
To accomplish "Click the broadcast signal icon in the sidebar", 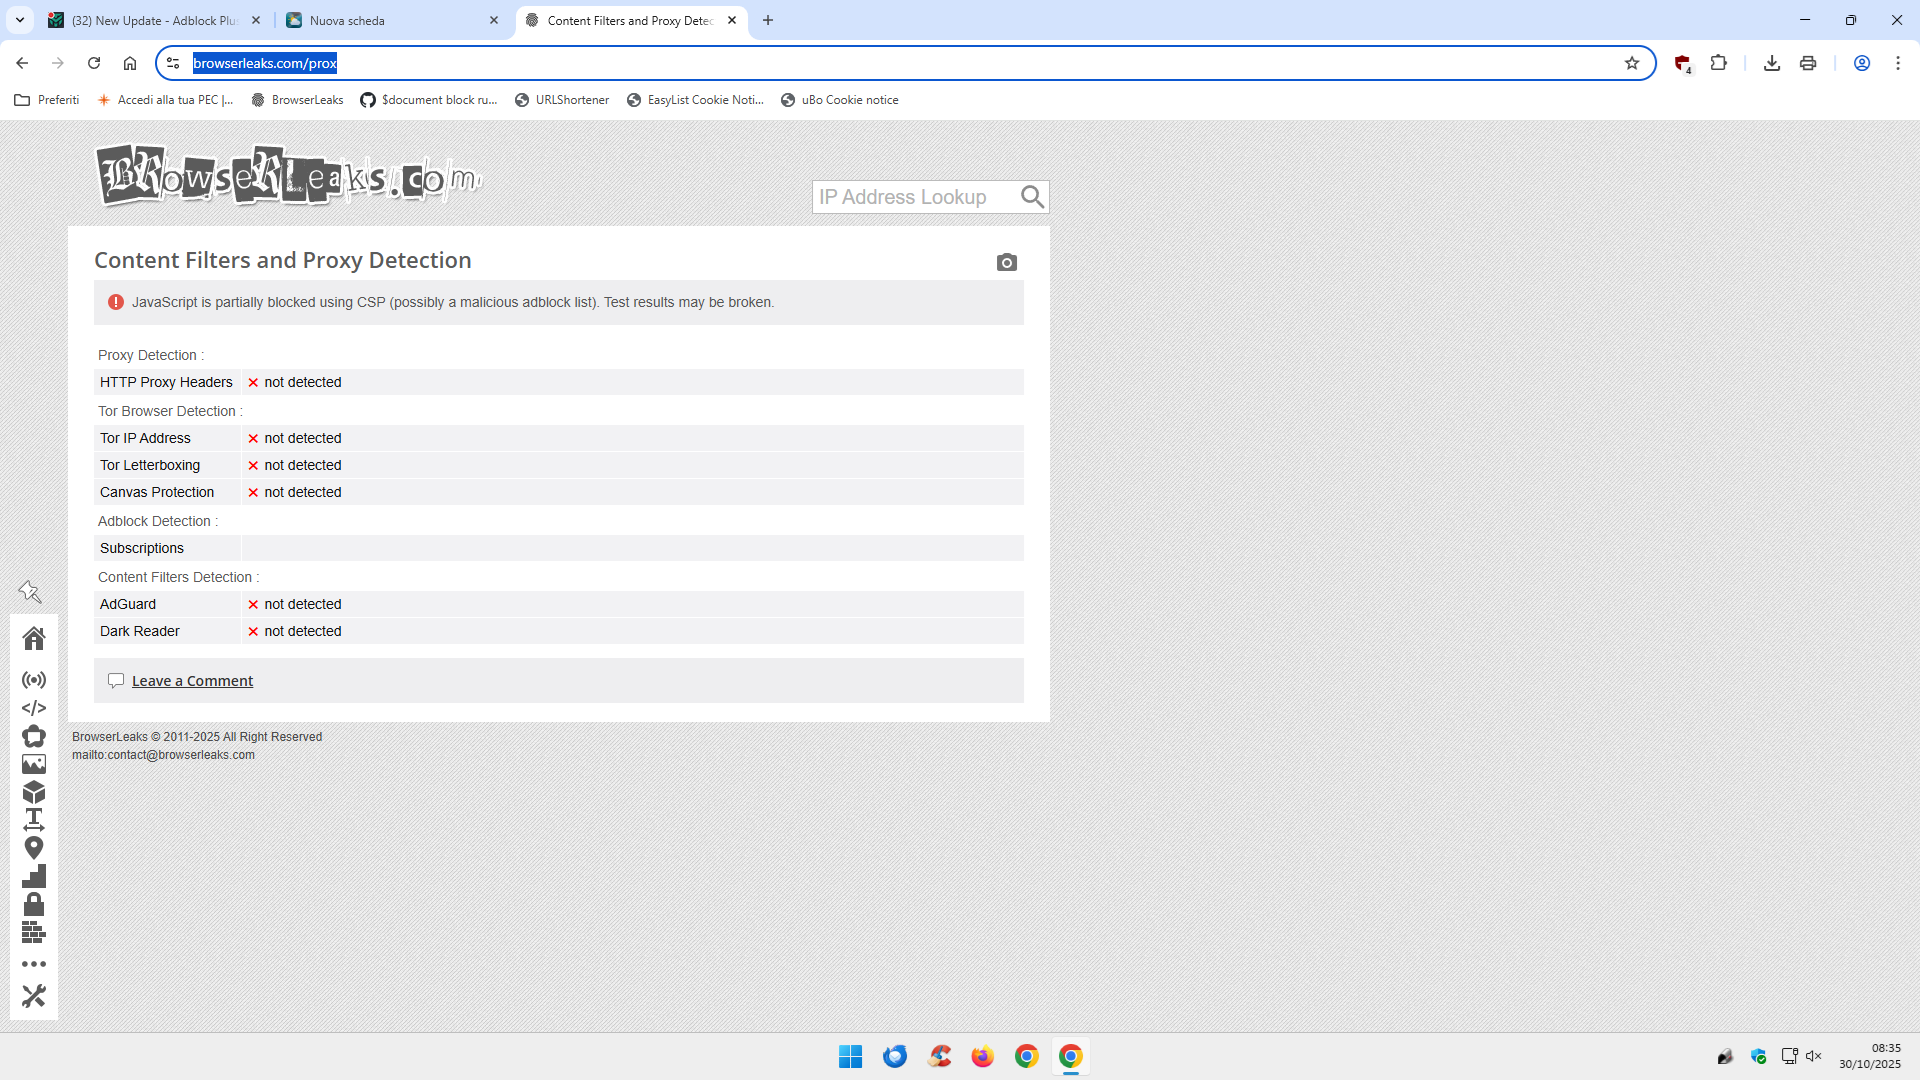I will click(x=34, y=680).
